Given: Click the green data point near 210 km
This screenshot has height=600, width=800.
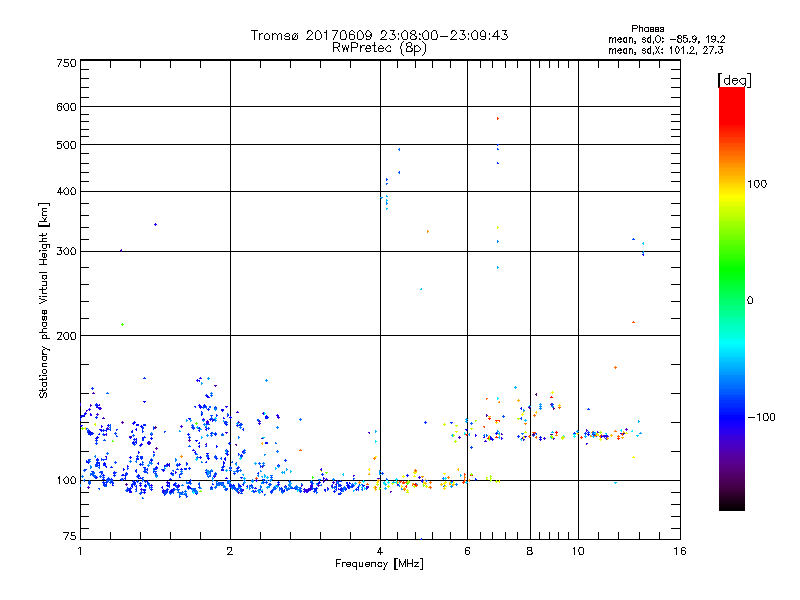Looking at the screenshot, I should 122,324.
